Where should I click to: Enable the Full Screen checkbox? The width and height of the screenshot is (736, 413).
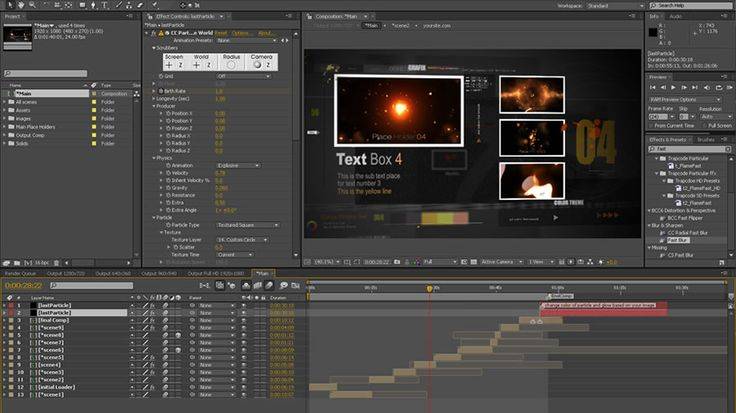point(704,126)
